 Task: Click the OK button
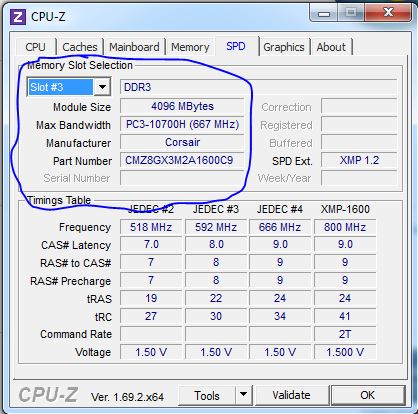point(368,395)
